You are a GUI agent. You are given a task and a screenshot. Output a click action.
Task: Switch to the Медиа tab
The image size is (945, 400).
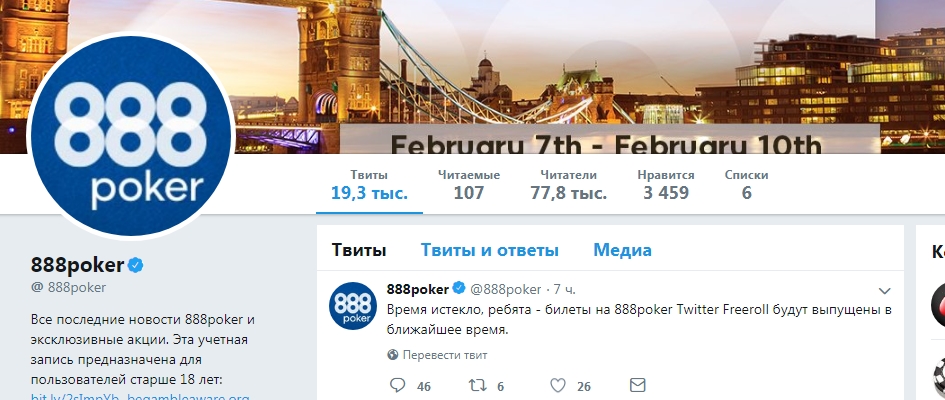point(622,250)
